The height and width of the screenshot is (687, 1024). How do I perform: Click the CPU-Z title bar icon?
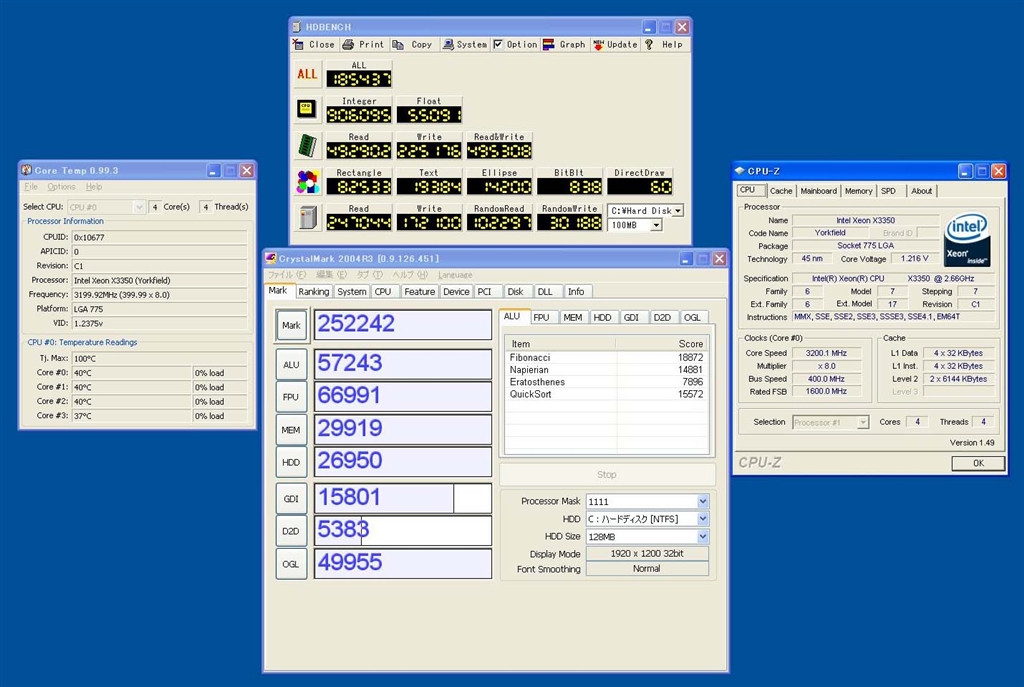click(x=740, y=171)
